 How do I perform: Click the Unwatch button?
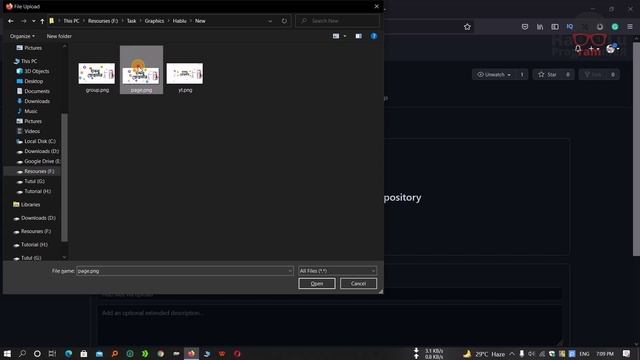pos(494,75)
